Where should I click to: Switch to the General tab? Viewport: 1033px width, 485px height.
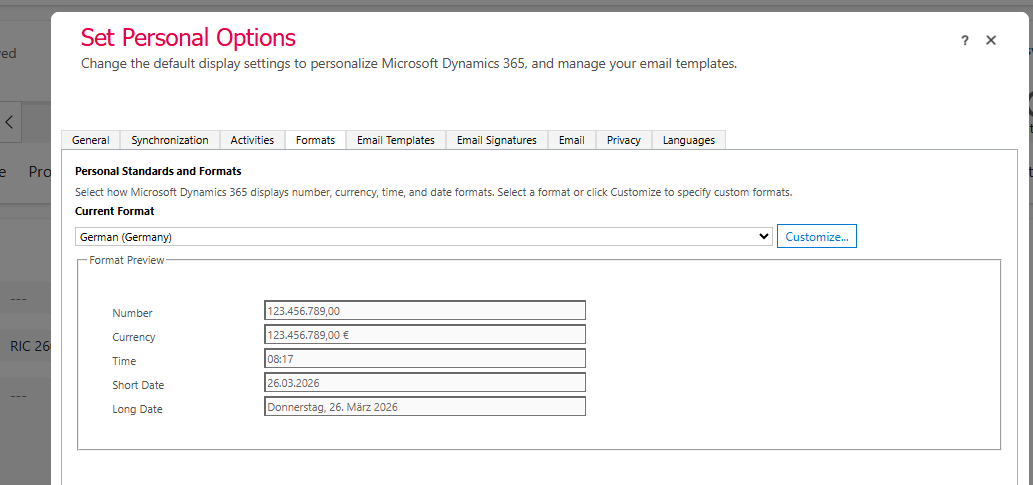click(90, 140)
